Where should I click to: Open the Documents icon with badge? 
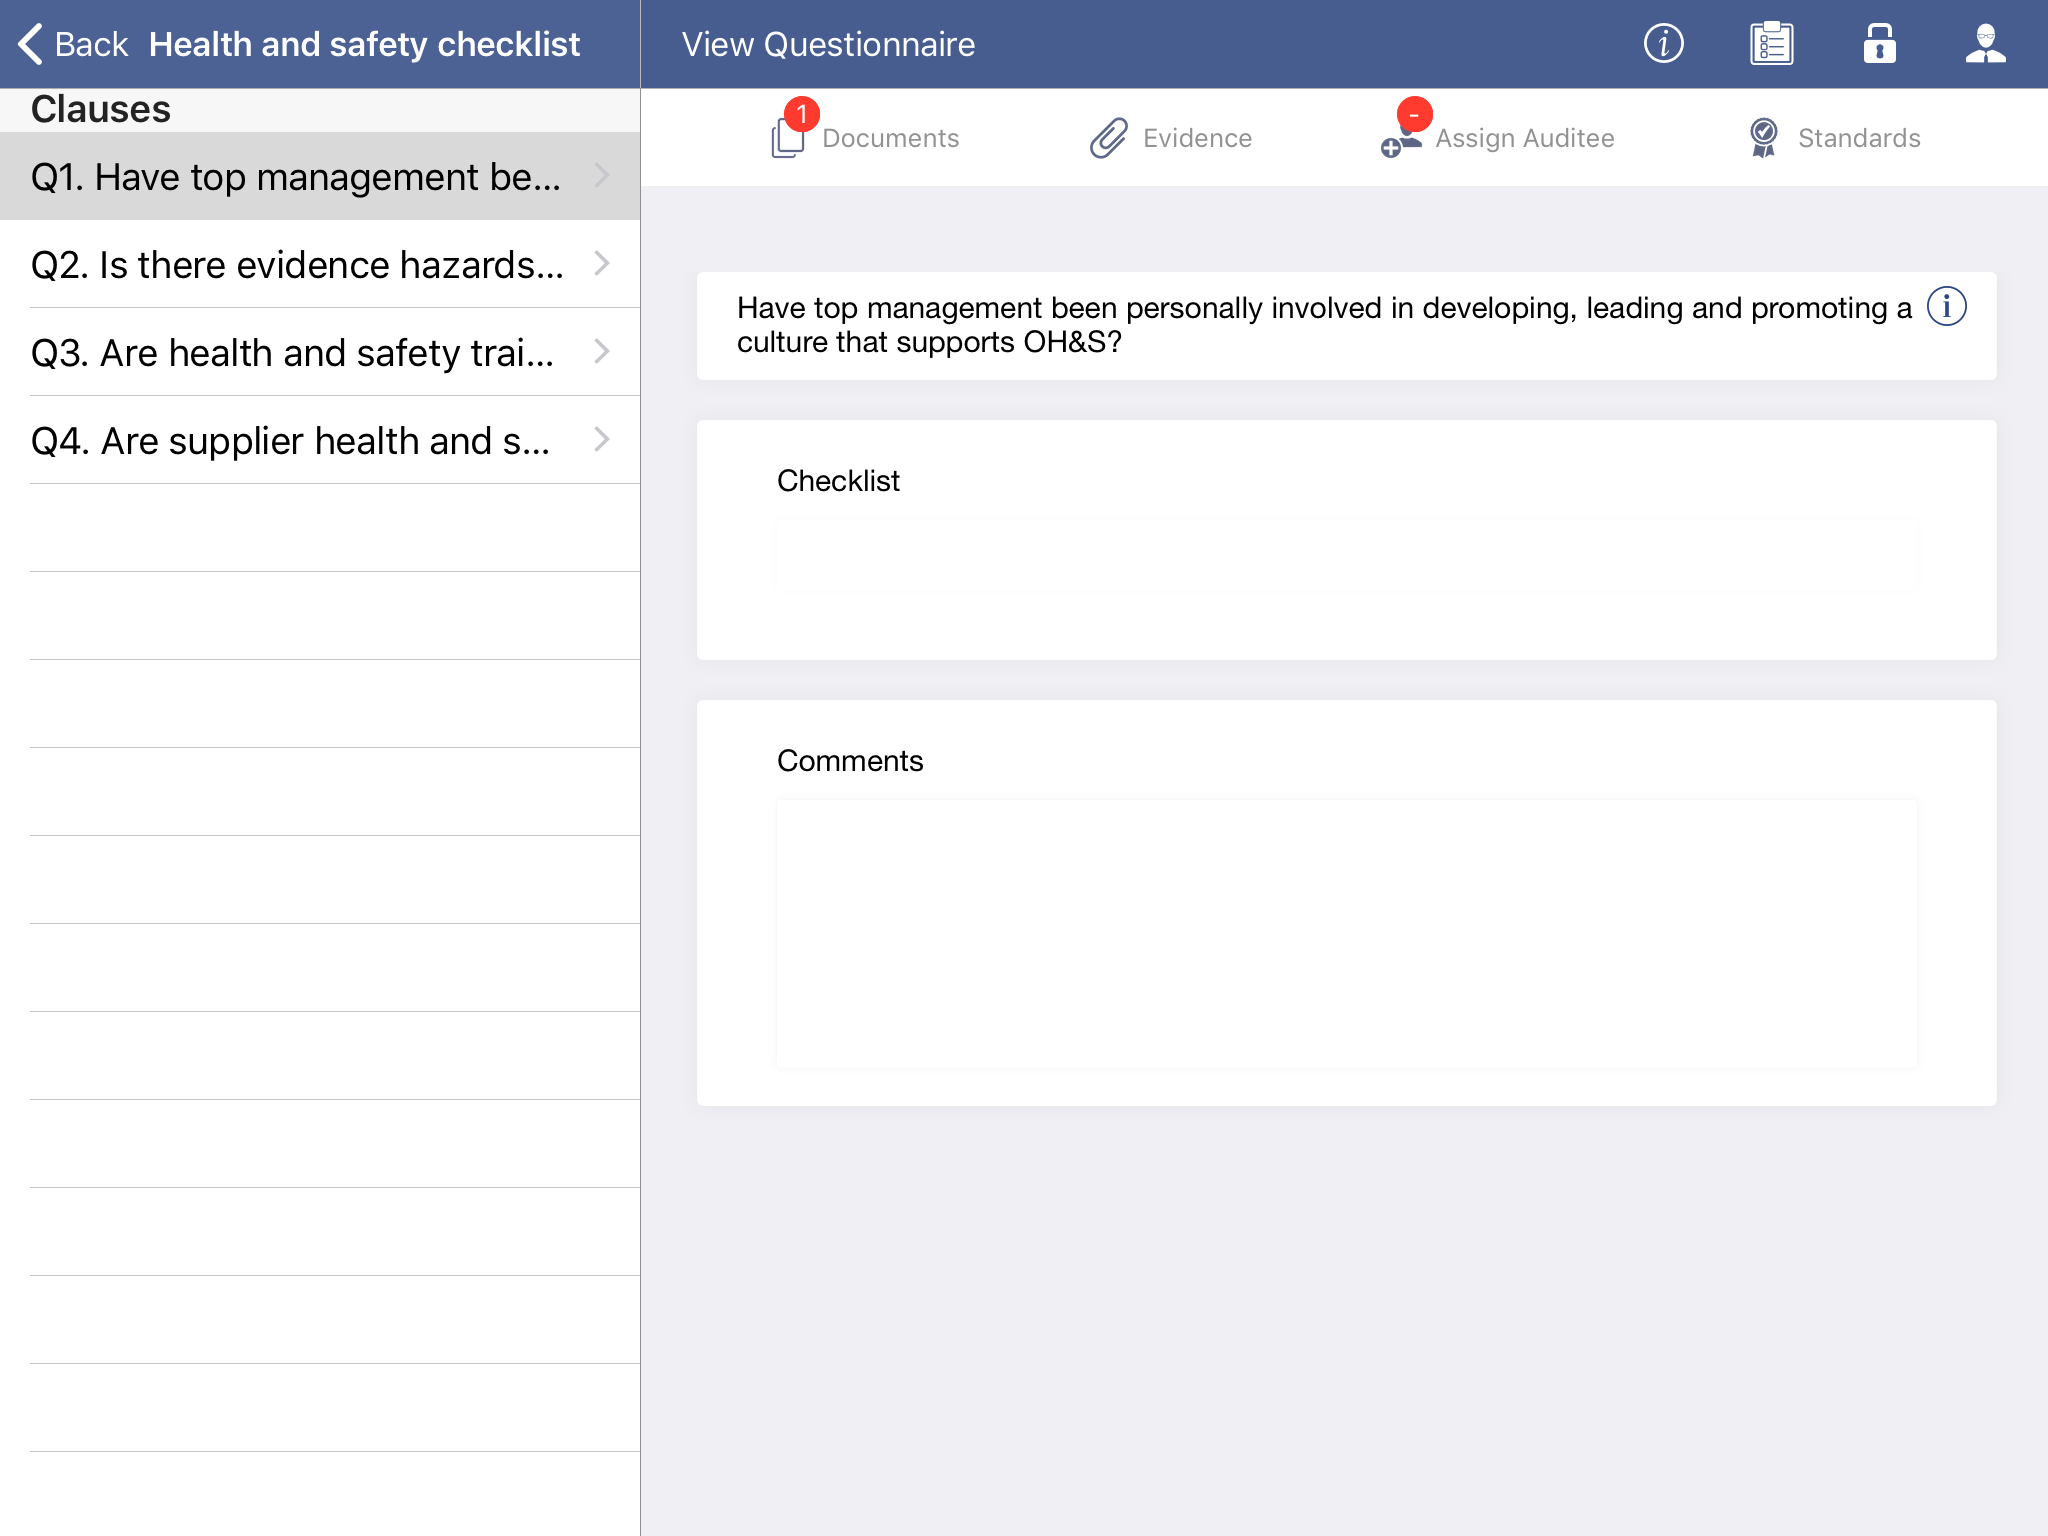coord(793,130)
